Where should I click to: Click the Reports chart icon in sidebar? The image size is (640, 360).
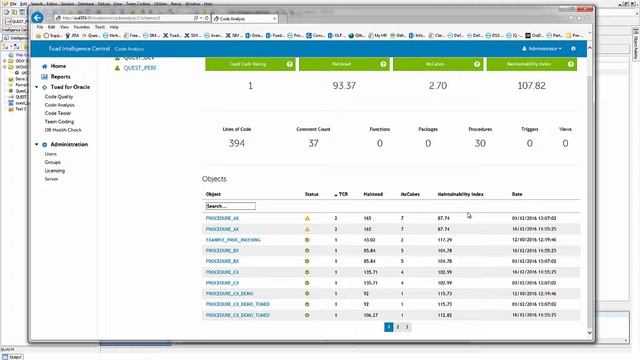[44, 77]
